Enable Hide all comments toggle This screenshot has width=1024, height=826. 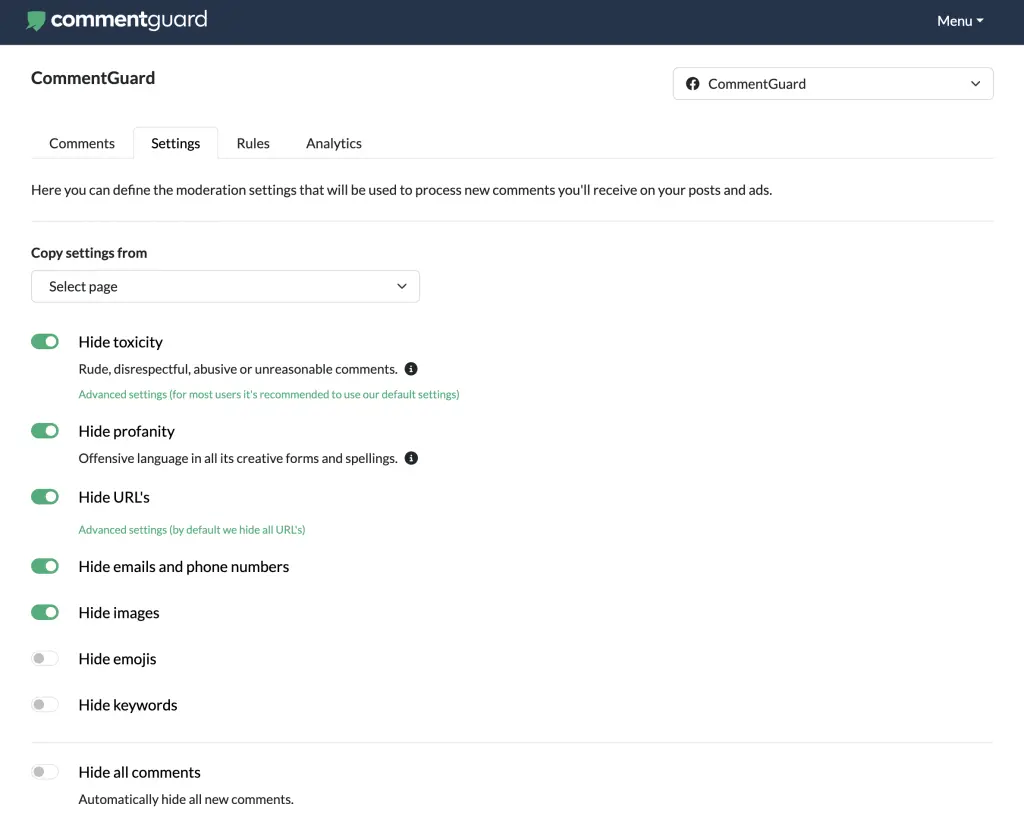(45, 772)
